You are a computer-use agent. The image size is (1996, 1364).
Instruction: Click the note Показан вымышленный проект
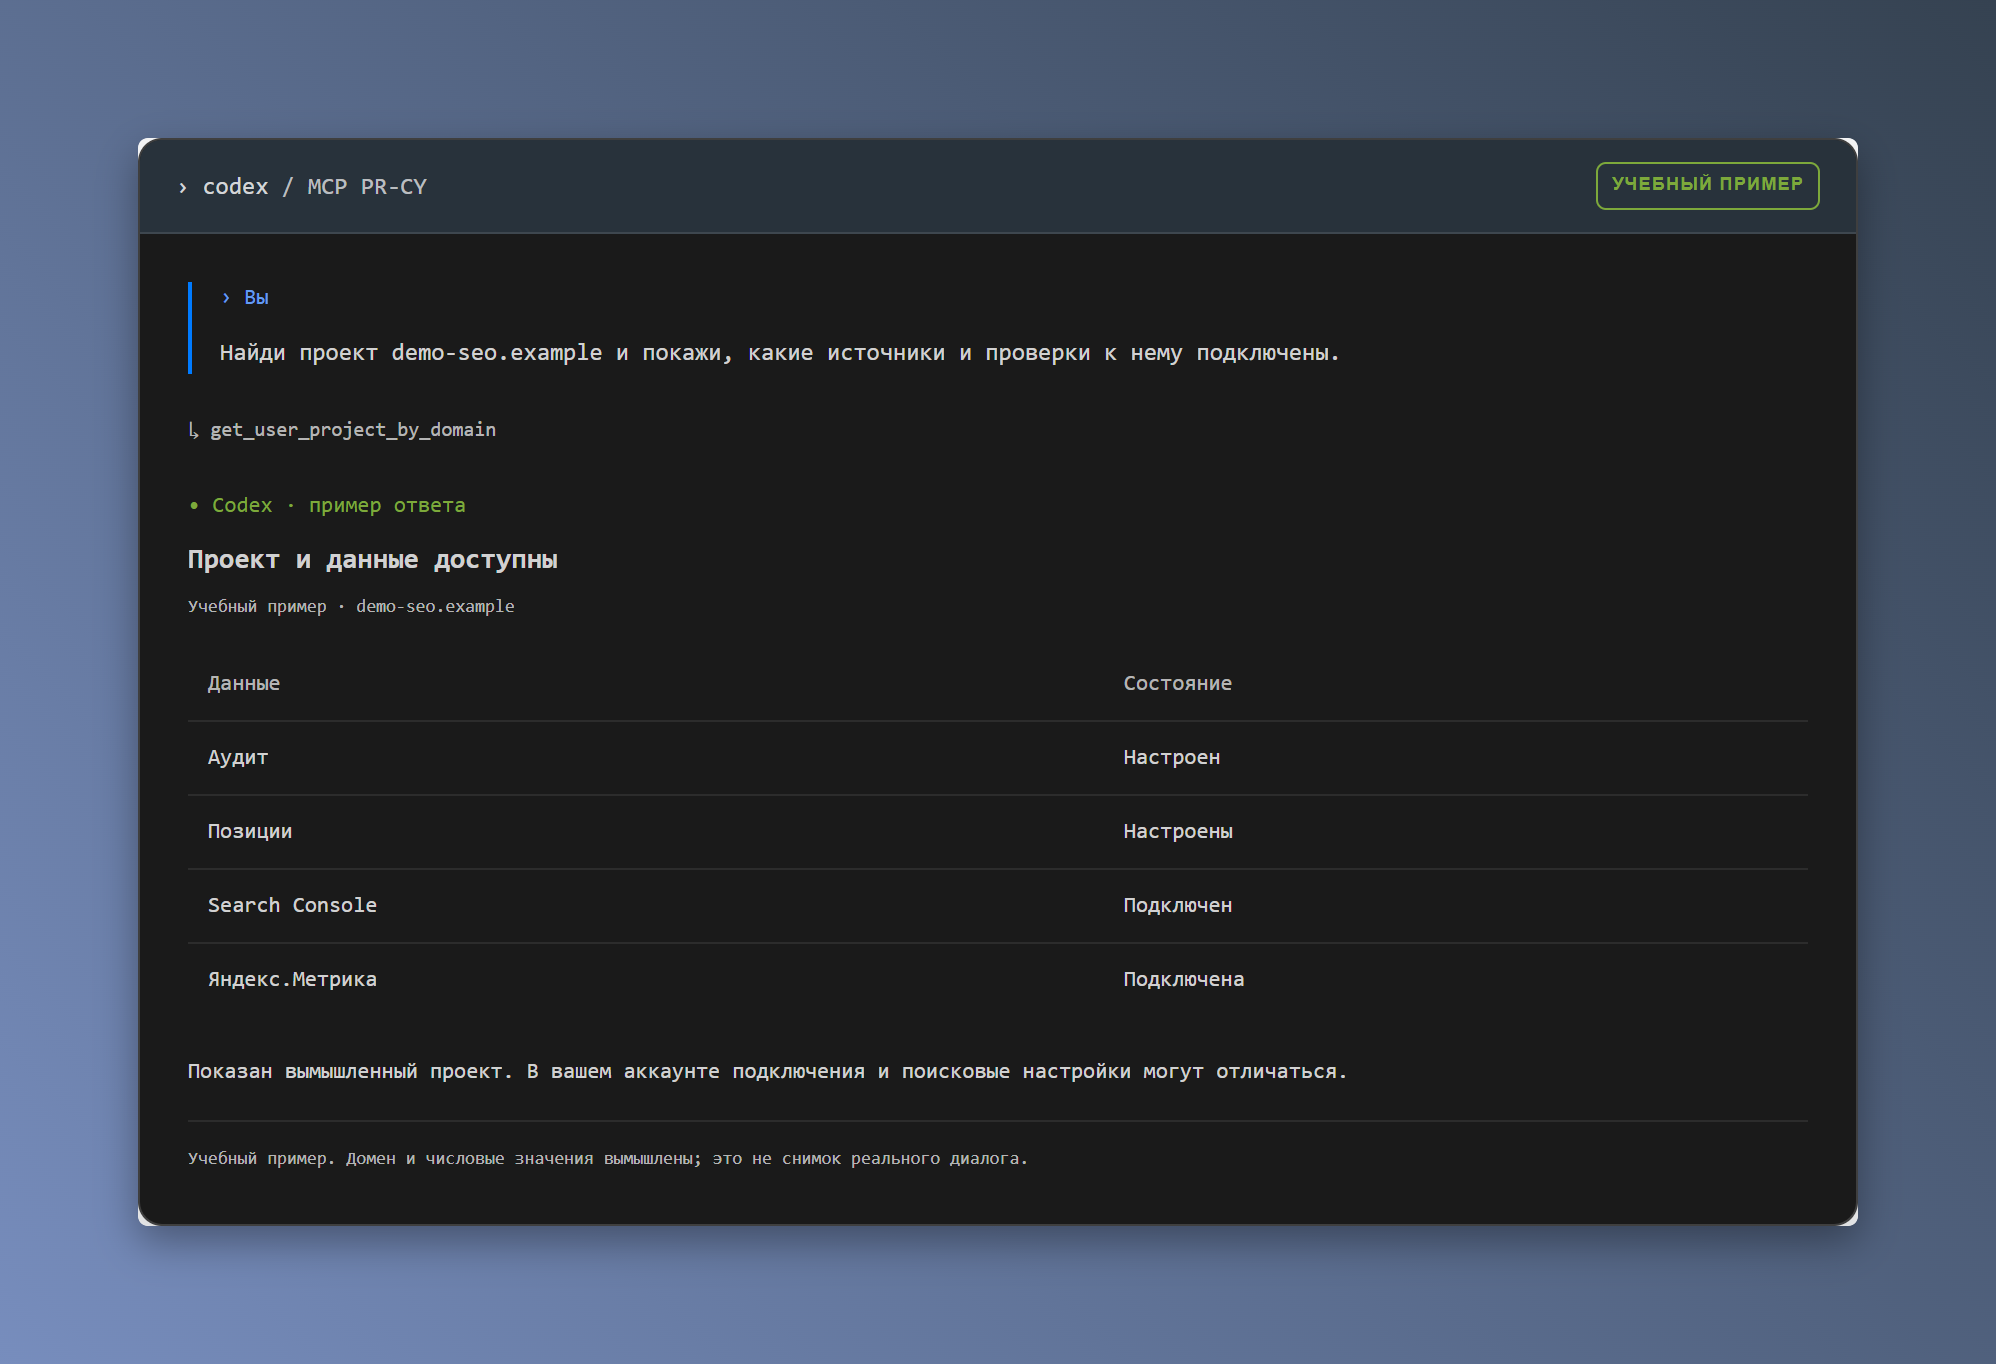(767, 1072)
